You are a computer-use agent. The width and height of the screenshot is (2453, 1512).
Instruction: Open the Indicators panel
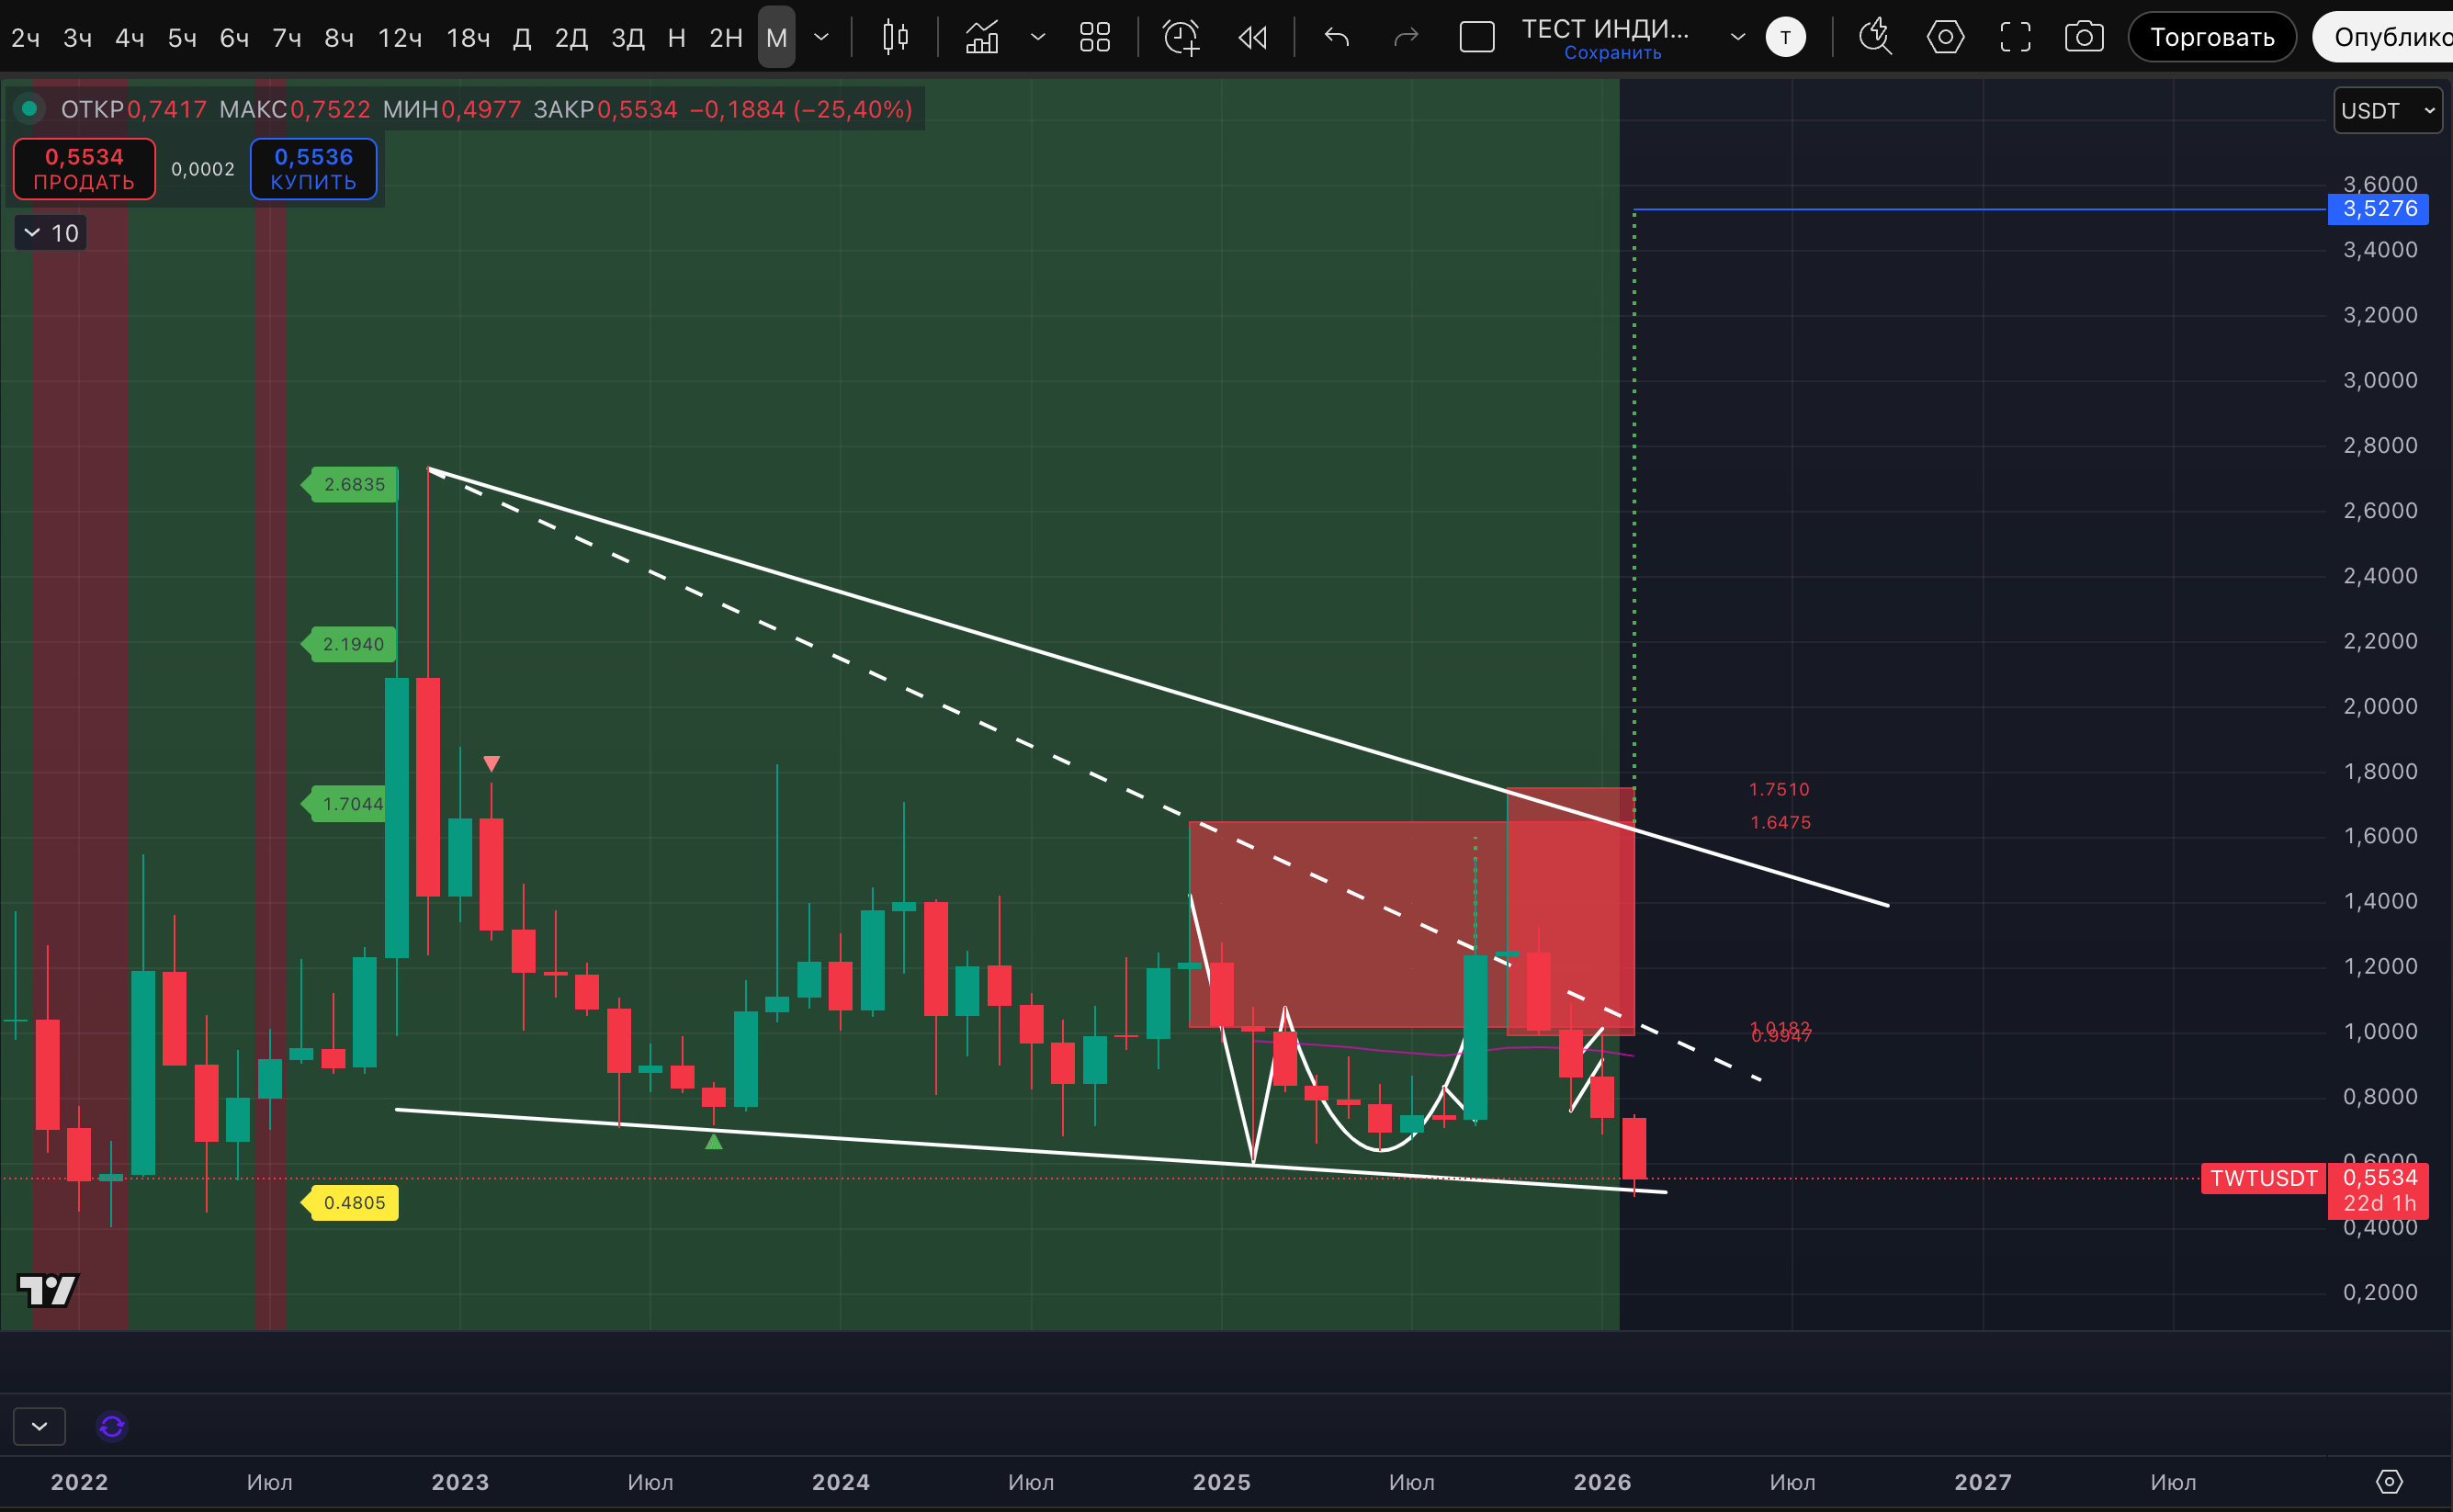point(982,38)
